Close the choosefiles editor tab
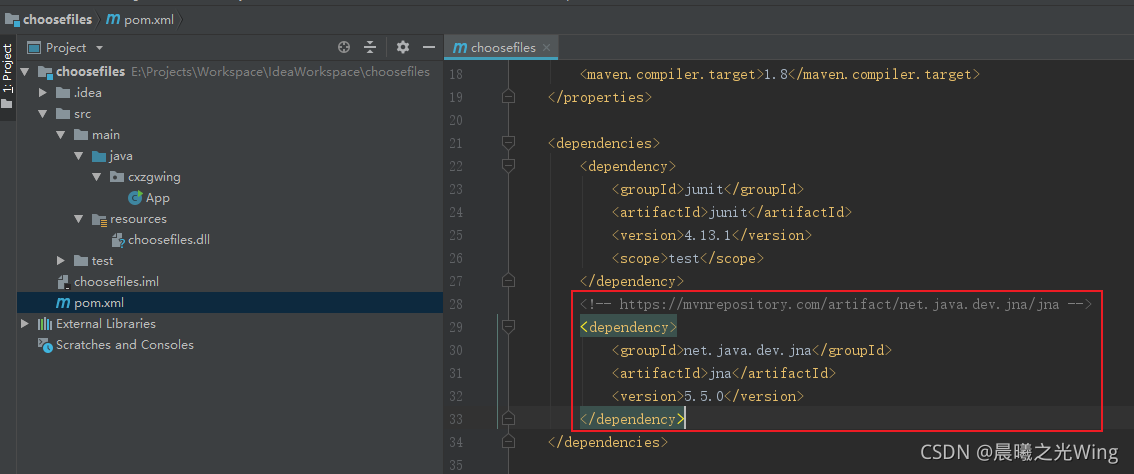Viewport: 1134px width, 474px height. [546, 48]
